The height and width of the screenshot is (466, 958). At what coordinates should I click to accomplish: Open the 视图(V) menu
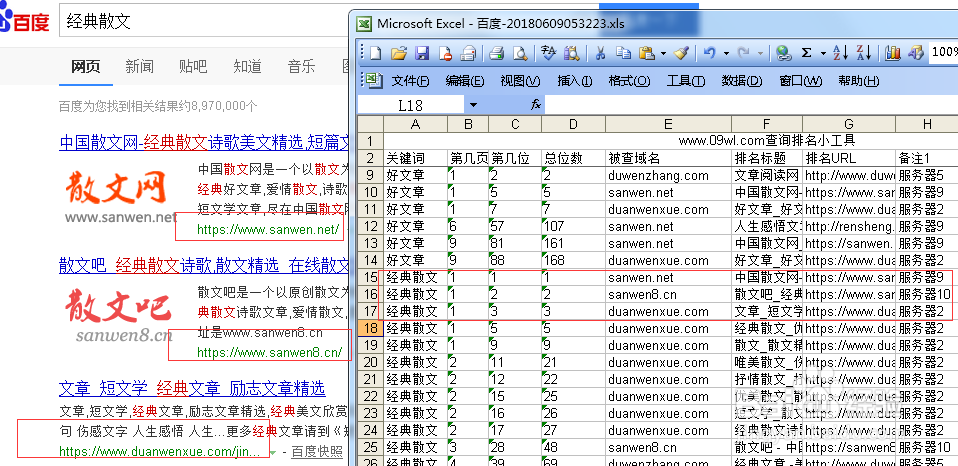(520, 81)
